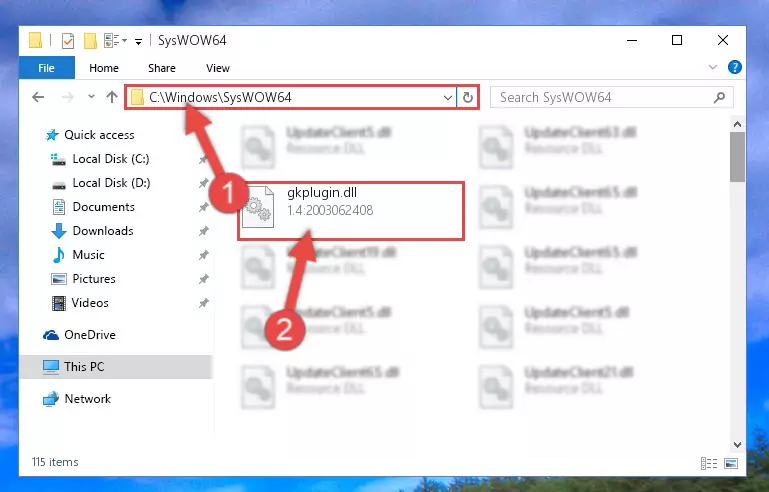Click the scrollbar down arrow

[x=737, y=444]
